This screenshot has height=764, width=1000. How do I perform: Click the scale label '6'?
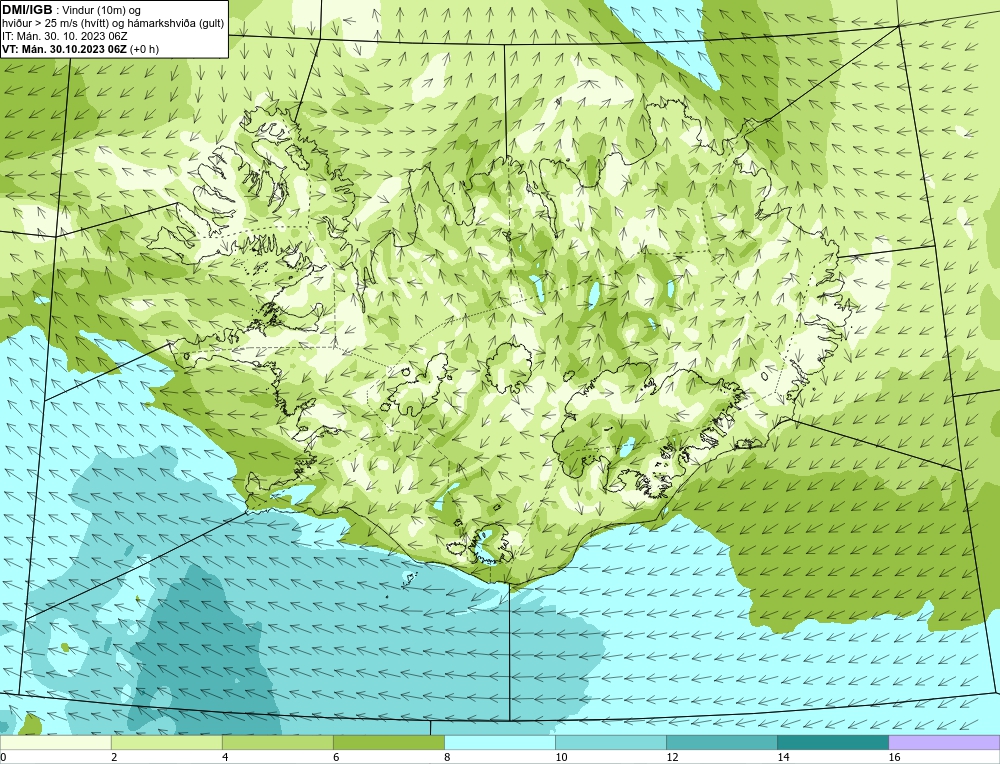pos(336,757)
